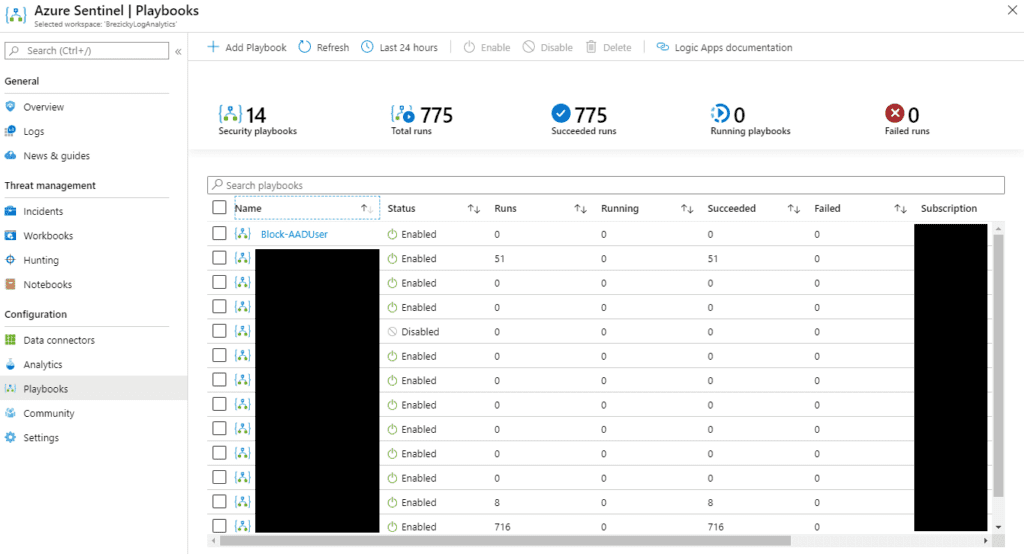
Task: Open the Block-AADUser playbook link
Action: tap(294, 234)
